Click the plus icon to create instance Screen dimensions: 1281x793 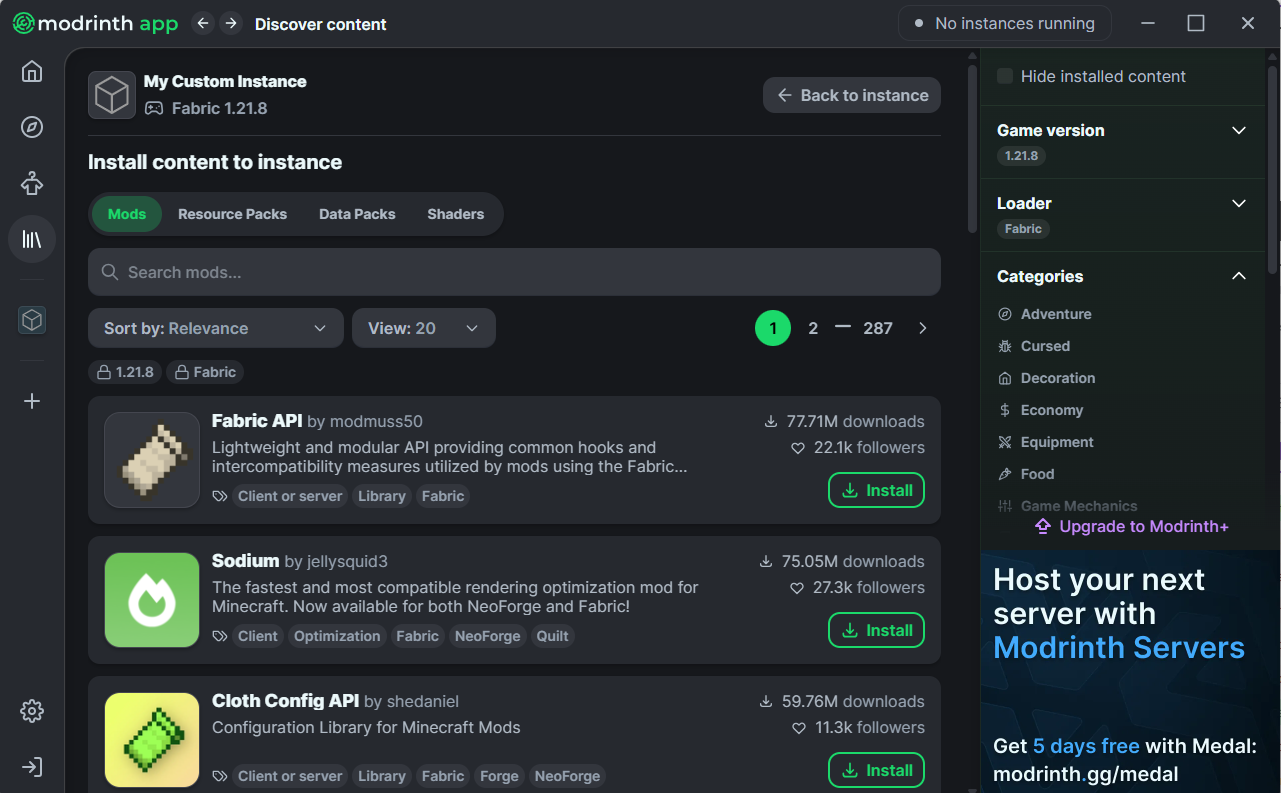pos(32,401)
